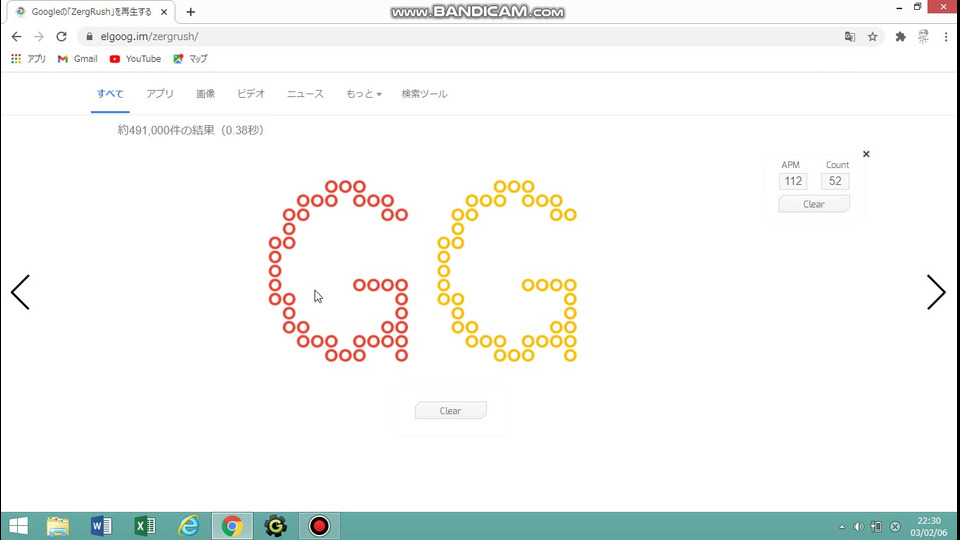Select the すべて search tab
The image size is (960, 540).
pyautogui.click(x=110, y=94)
